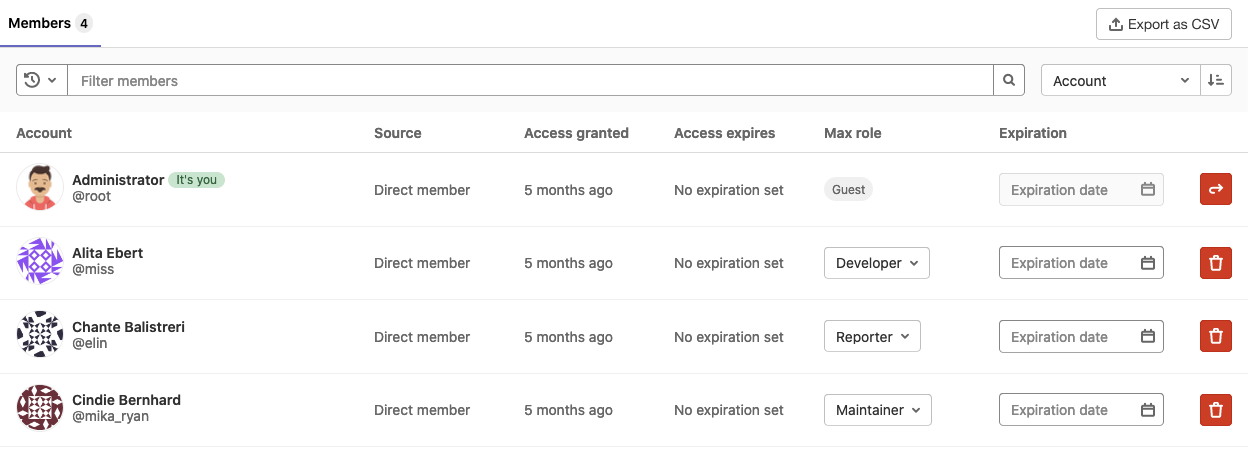Open Alita Ebert's profile link
This screenshot has height=449, width=1248.
[107, 253]
